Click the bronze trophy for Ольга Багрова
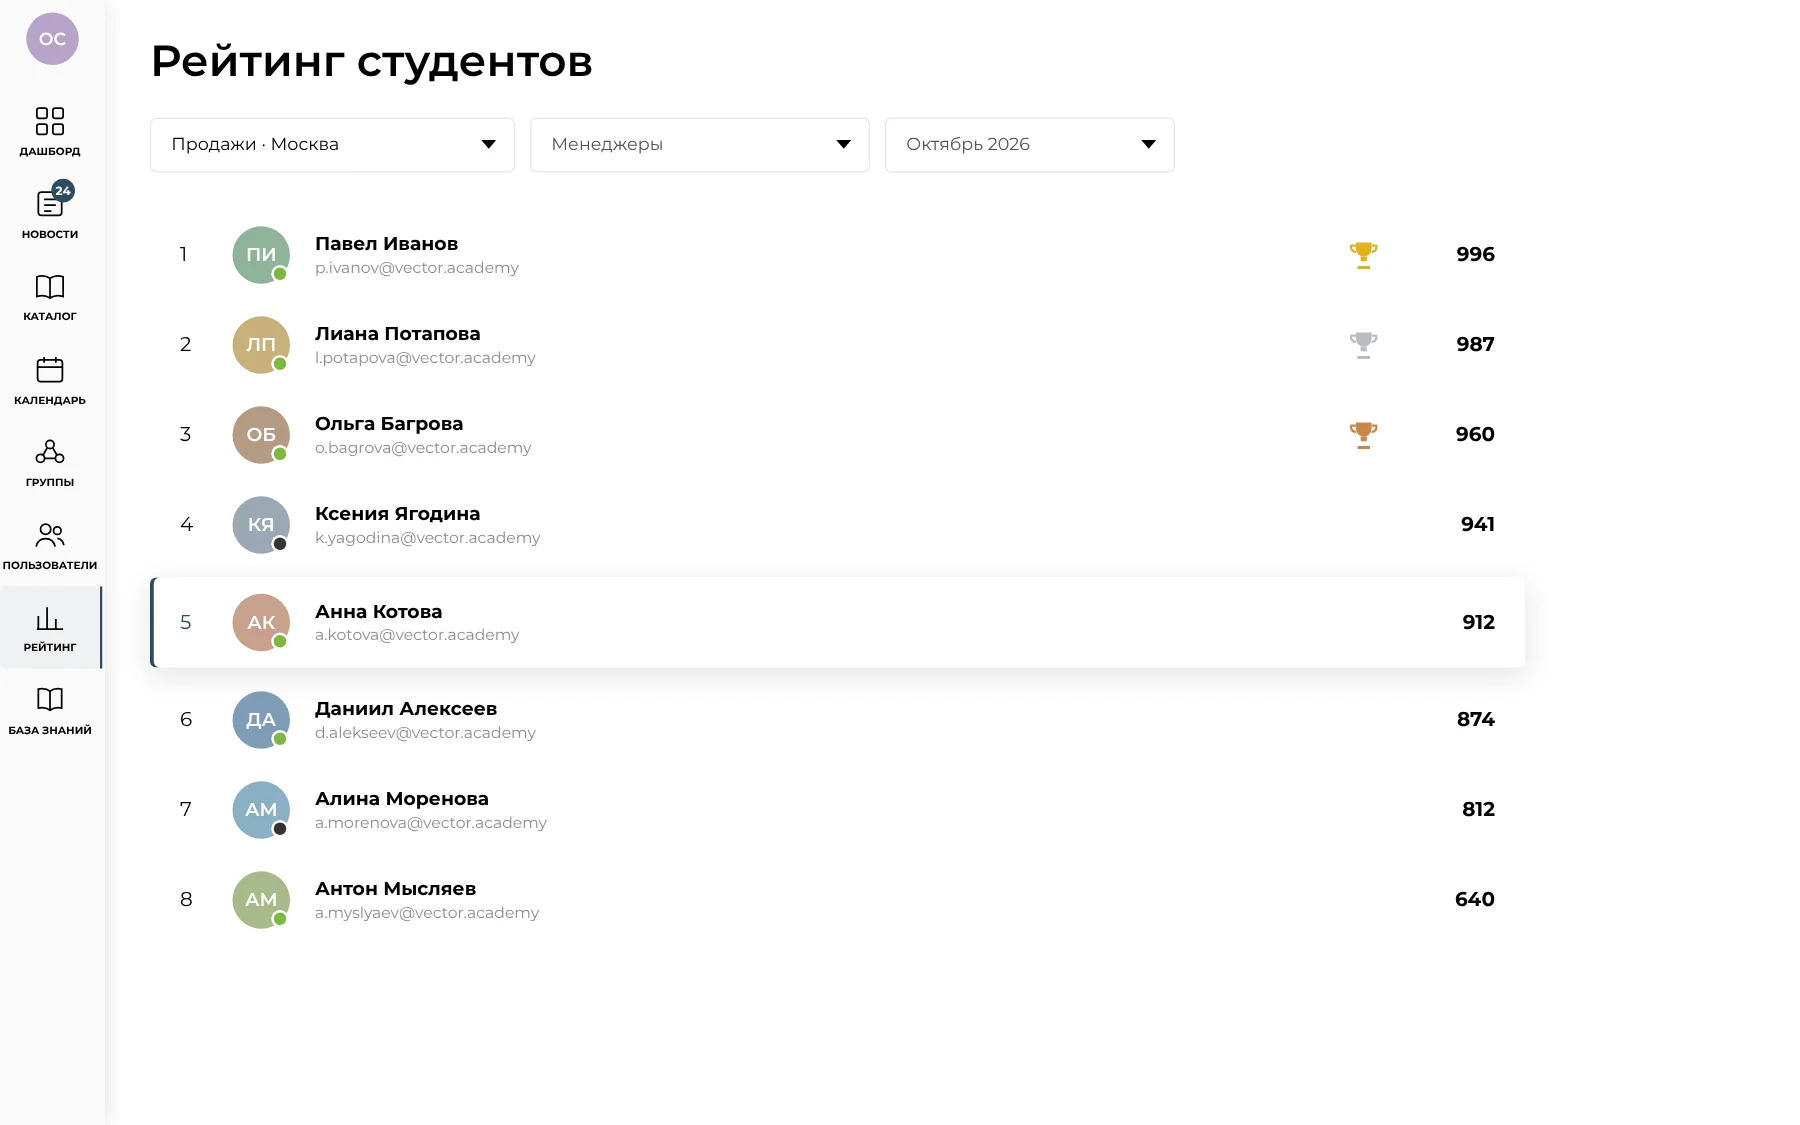Viewport: 1800px width, 1125px height. click(1363, 435)
